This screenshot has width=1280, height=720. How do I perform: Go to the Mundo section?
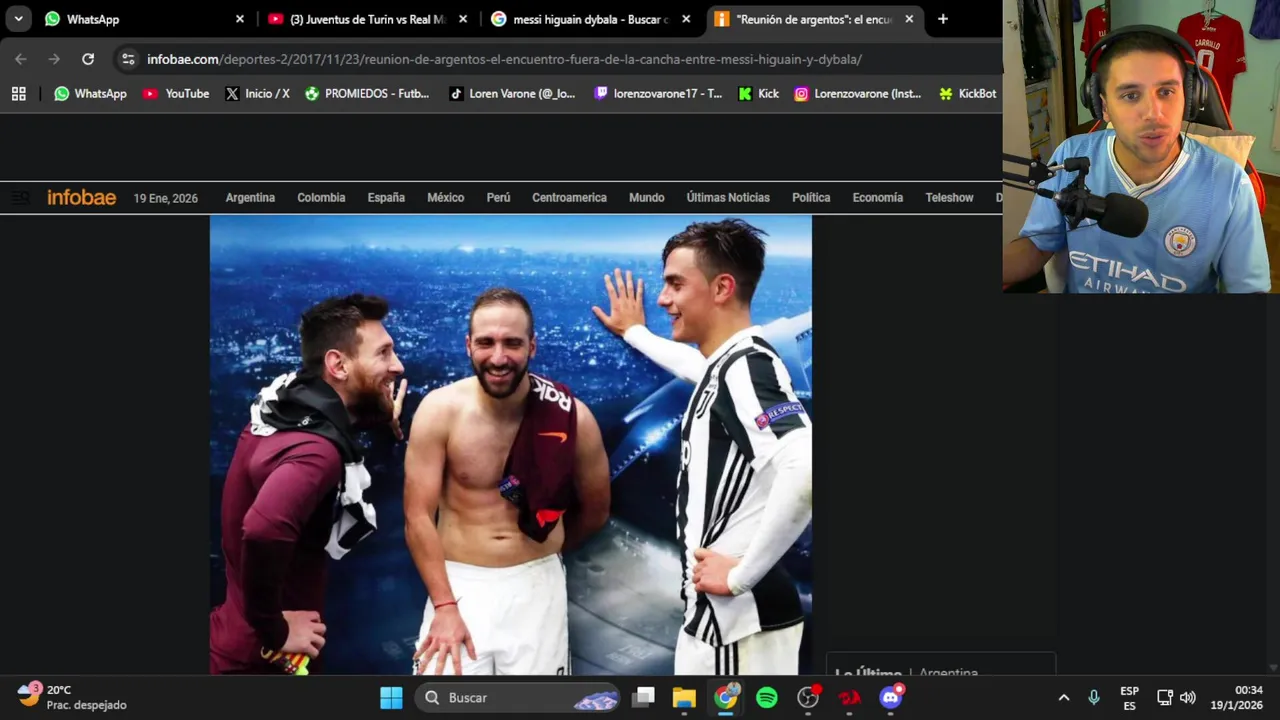646,198
